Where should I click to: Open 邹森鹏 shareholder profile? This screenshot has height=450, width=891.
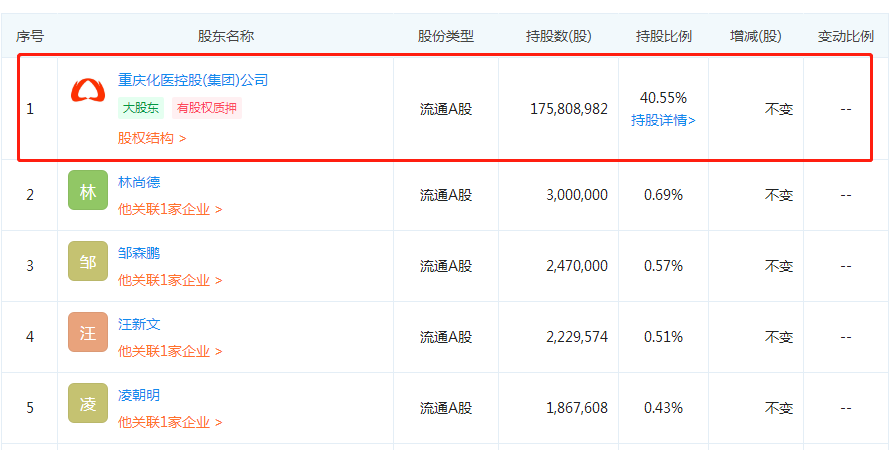pyautogui.click(x=139, y=253)
